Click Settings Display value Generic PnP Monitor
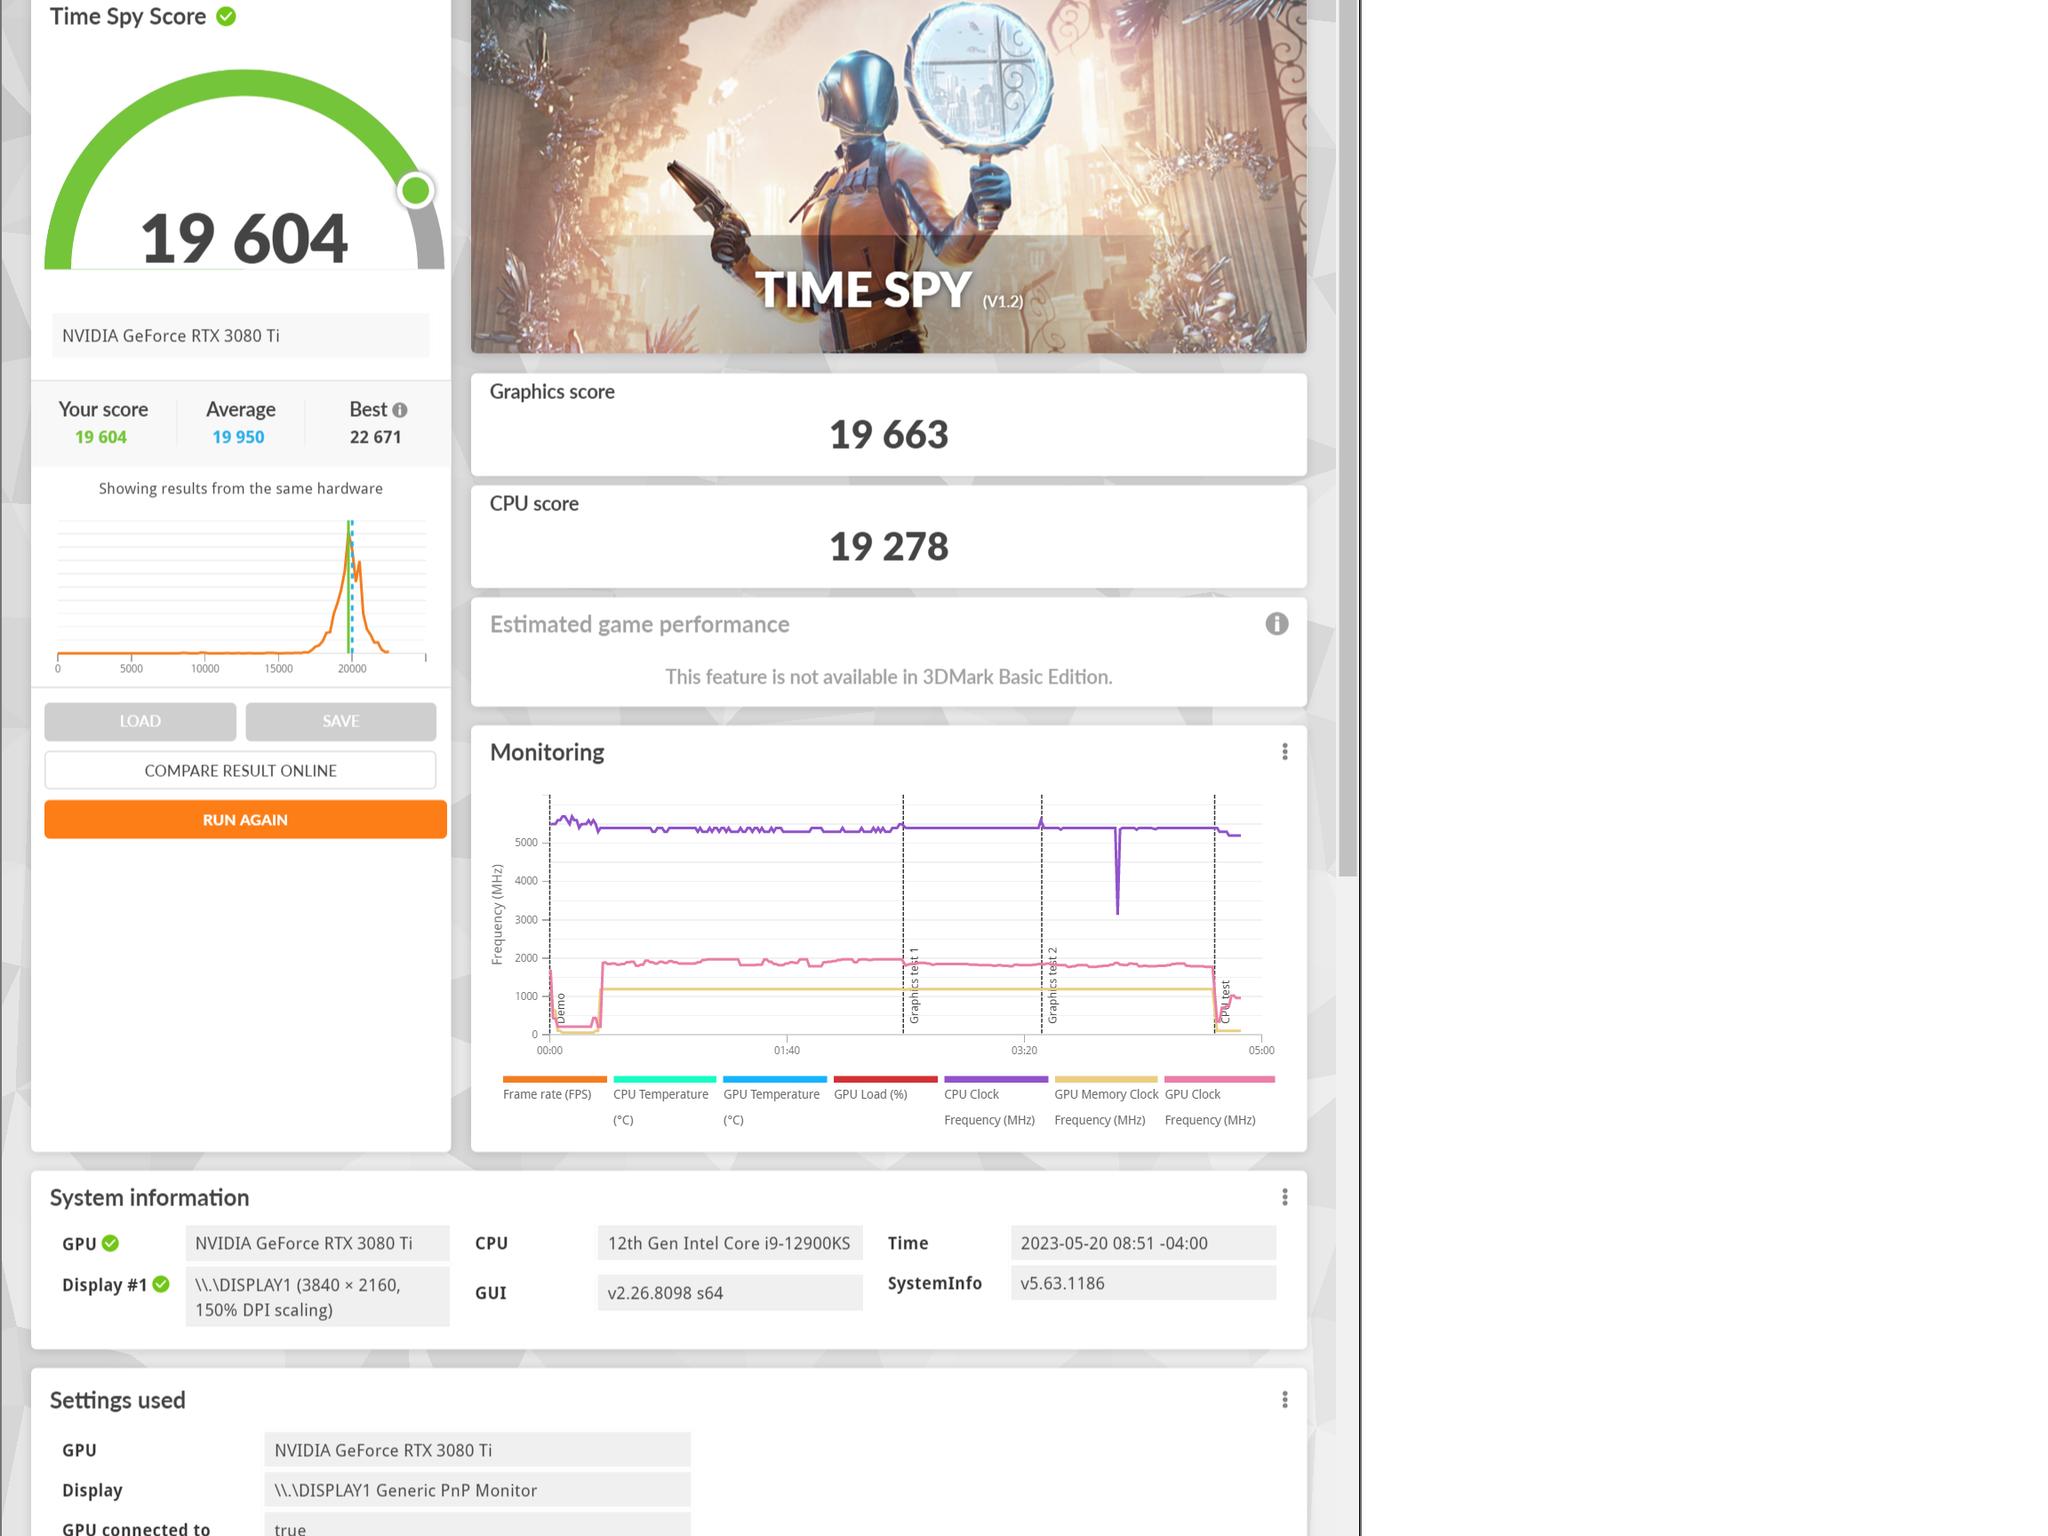The height and width of the screenshot is (1536, 2048). 477,1490
